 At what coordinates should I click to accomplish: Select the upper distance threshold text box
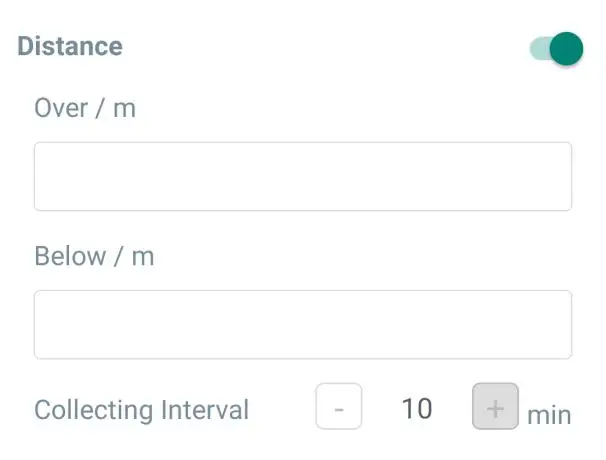[x=302, y=176]
